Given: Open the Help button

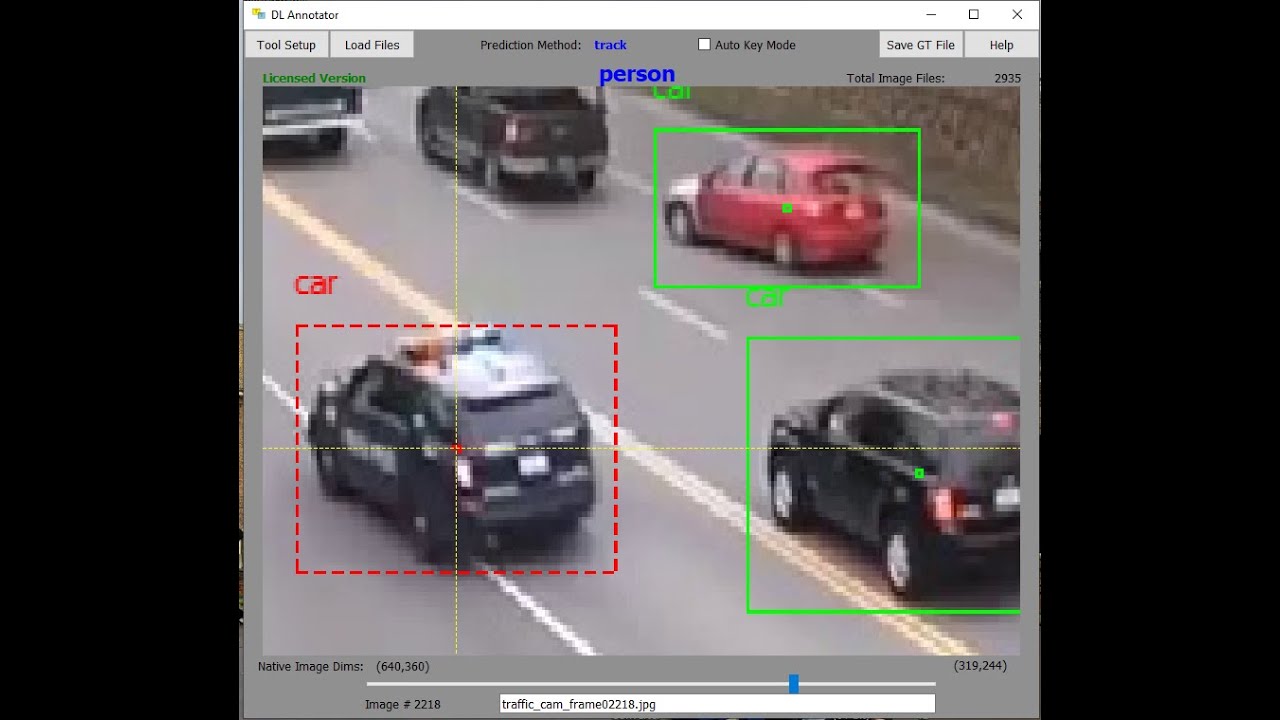Looking at the screenshot, I should (x=1001, y=45).
